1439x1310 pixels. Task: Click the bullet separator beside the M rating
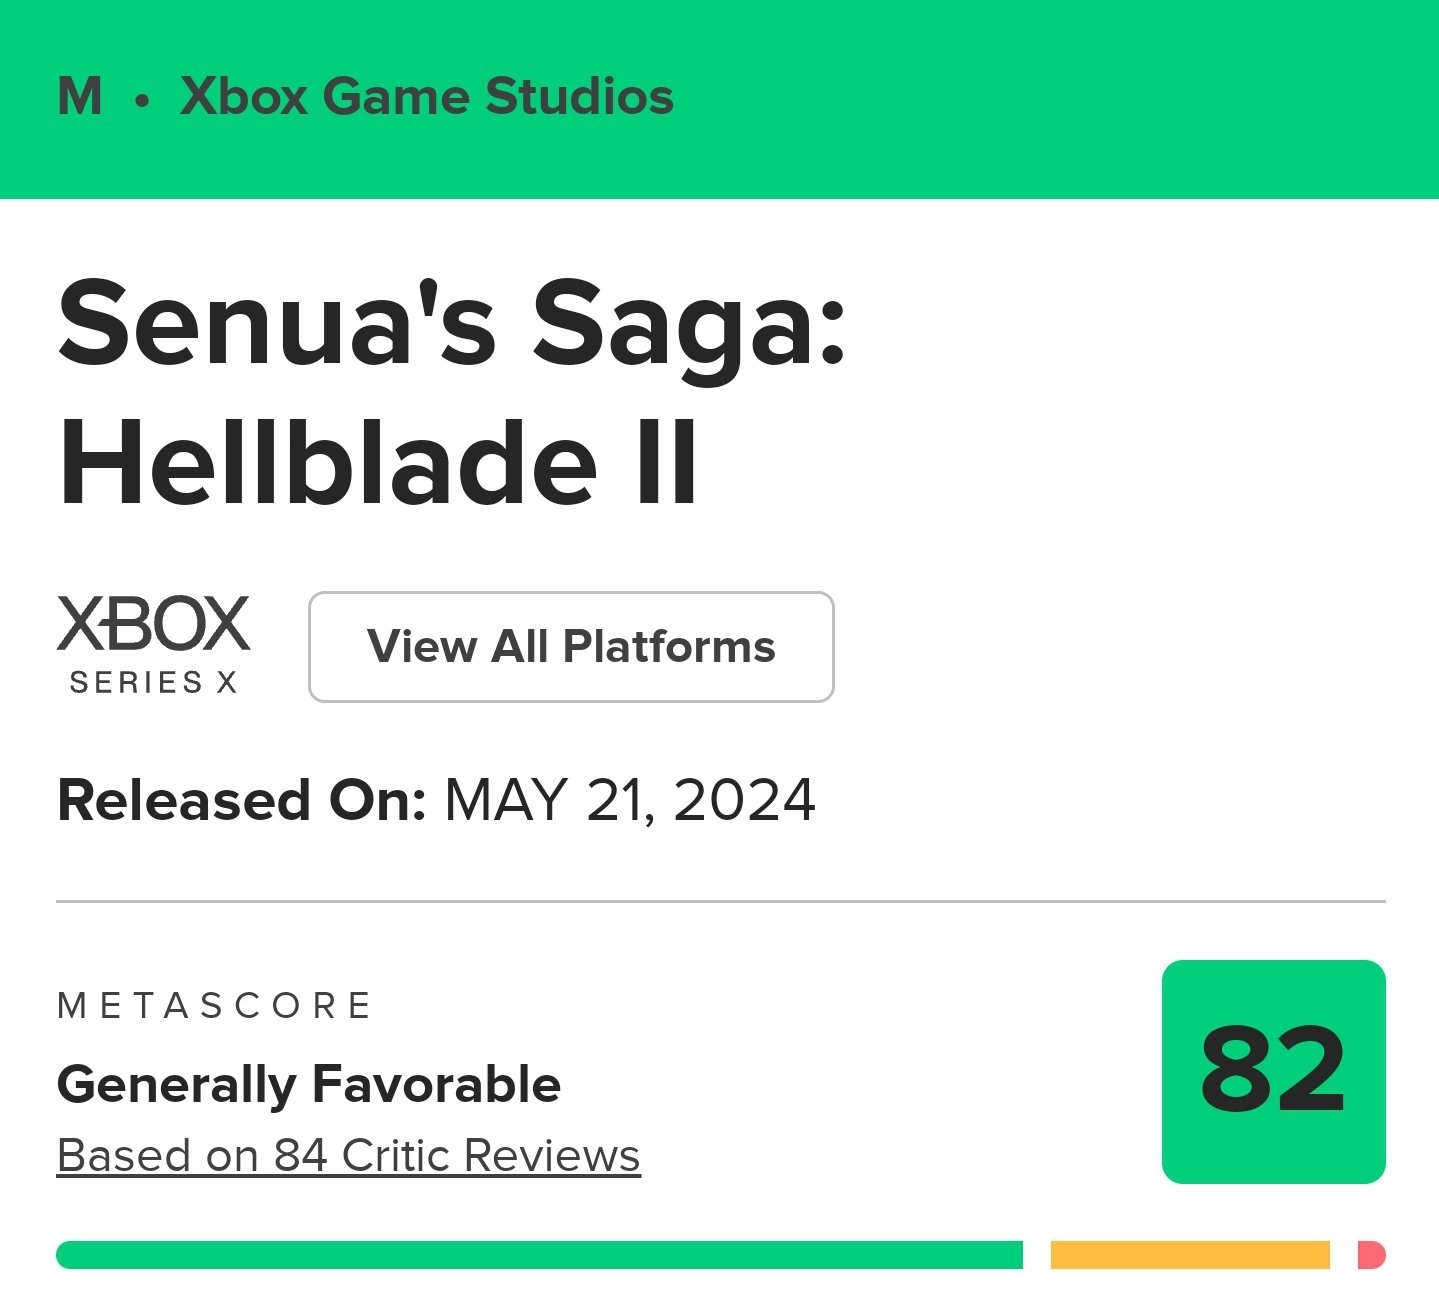click(x=142, y=100)
